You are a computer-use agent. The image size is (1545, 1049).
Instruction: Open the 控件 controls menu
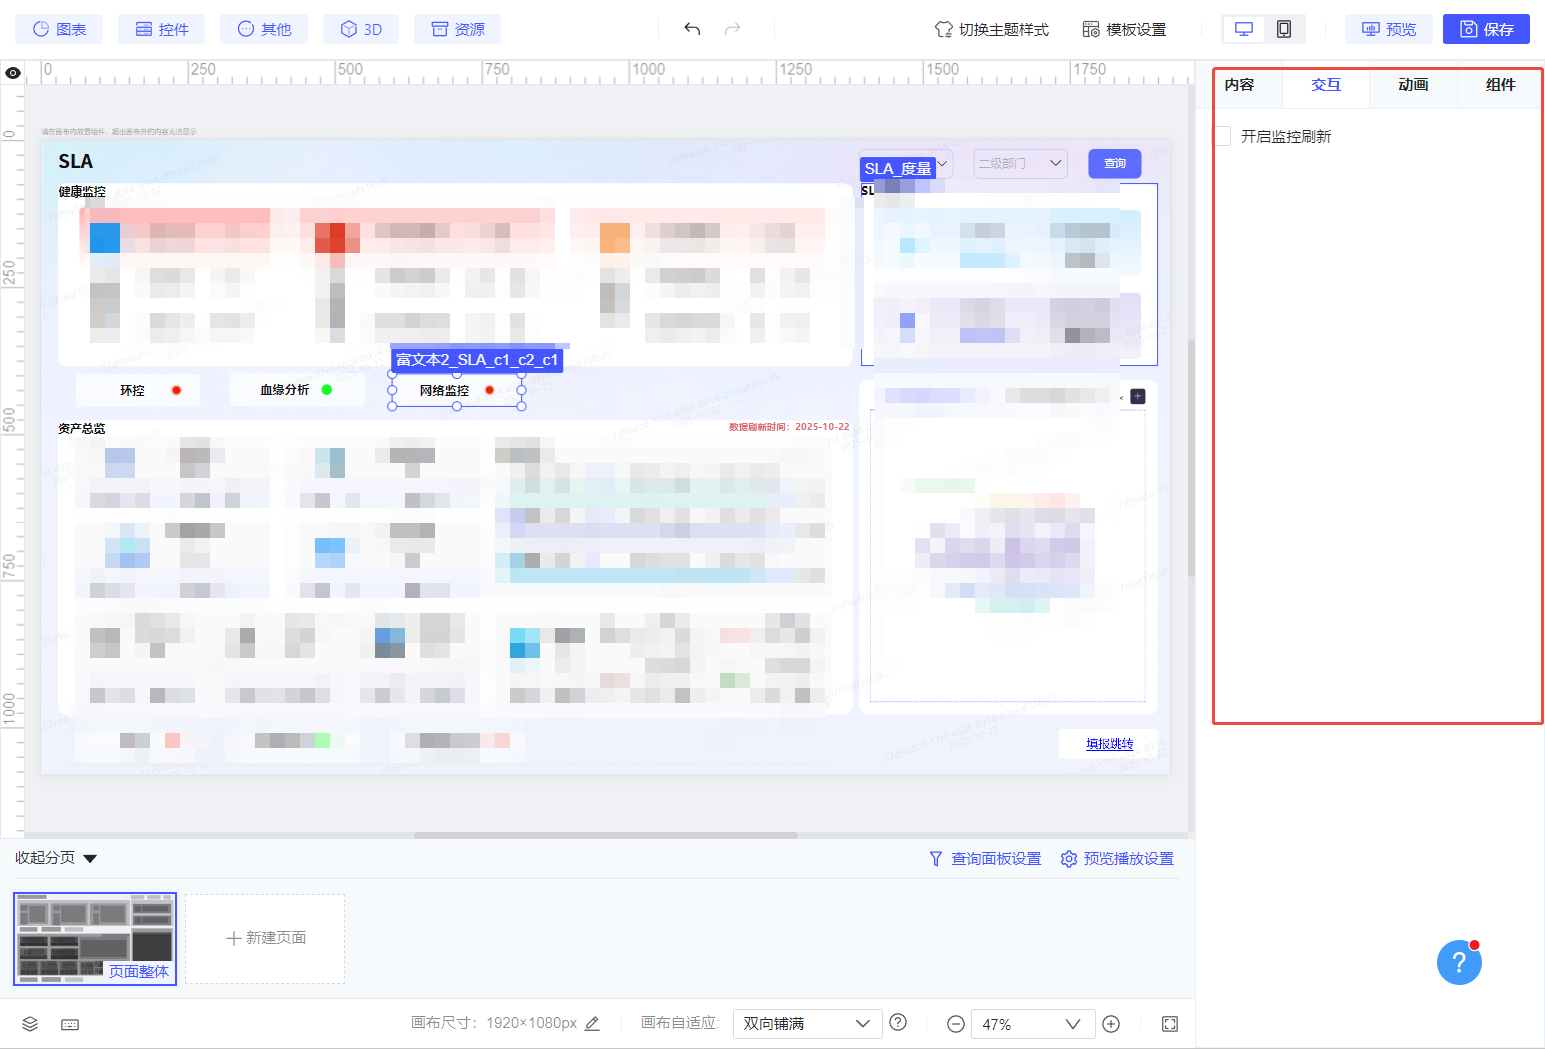(162, 29)
